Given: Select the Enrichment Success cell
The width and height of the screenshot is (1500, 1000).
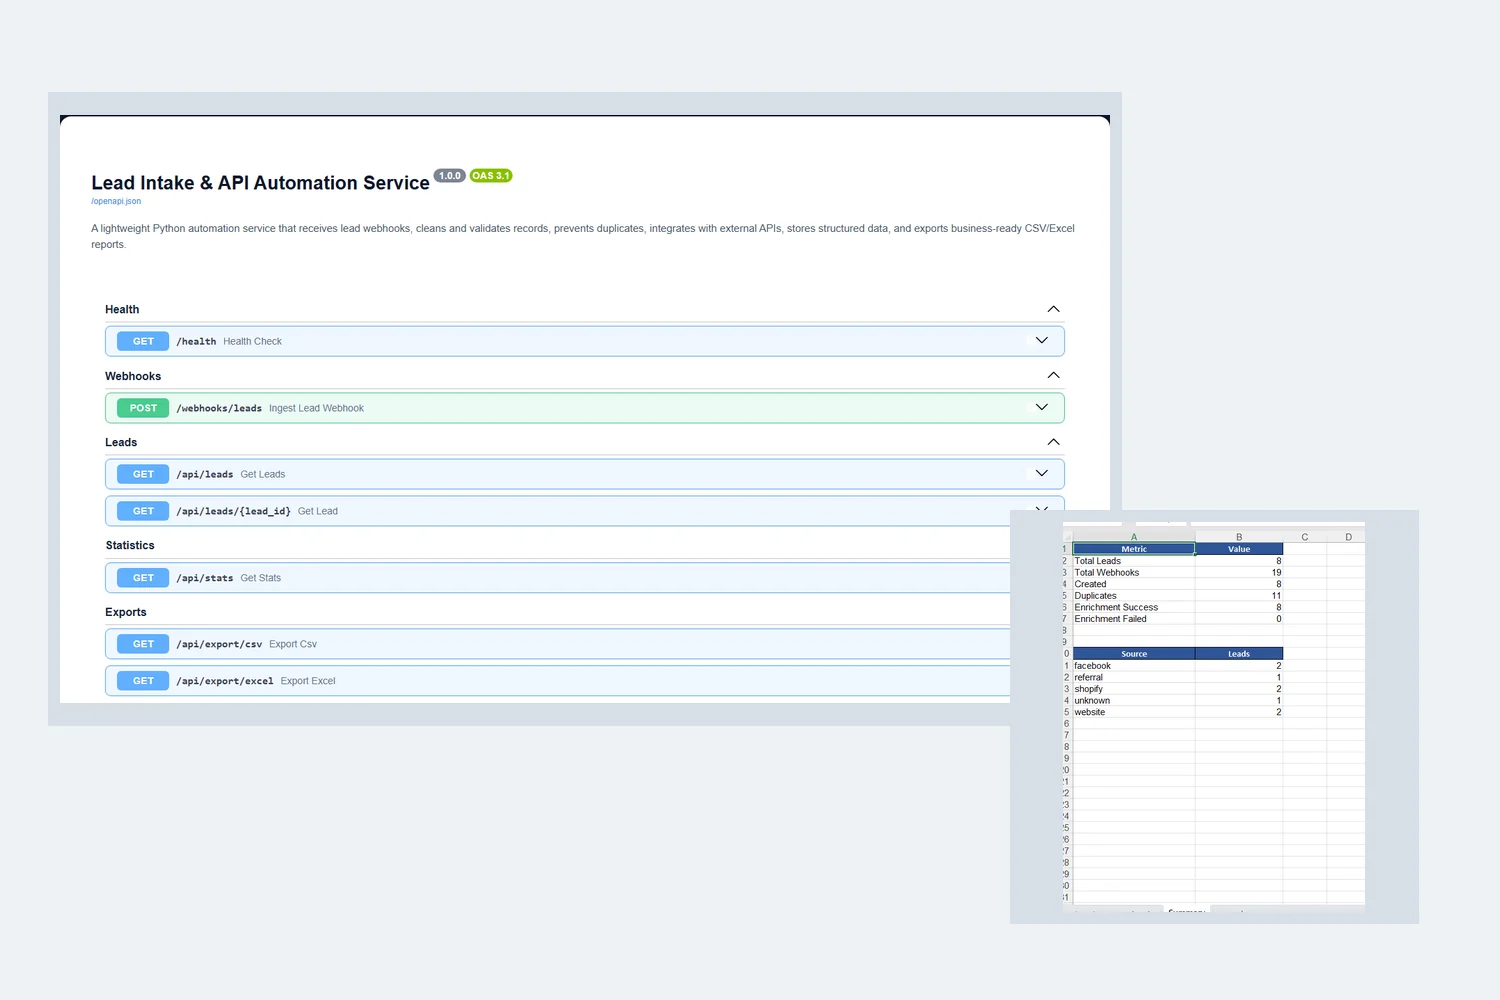Looking at the screenshot, I should 1134,607.
